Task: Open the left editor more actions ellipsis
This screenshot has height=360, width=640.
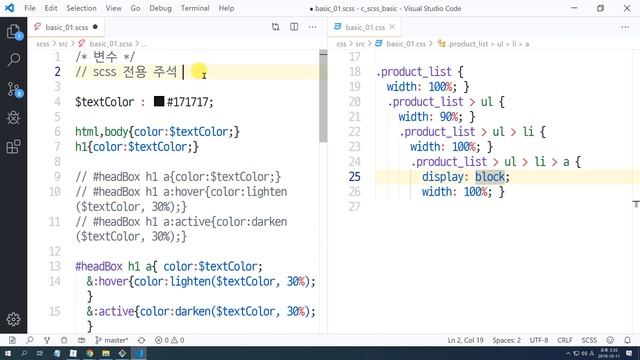Action: coord(313,27)
